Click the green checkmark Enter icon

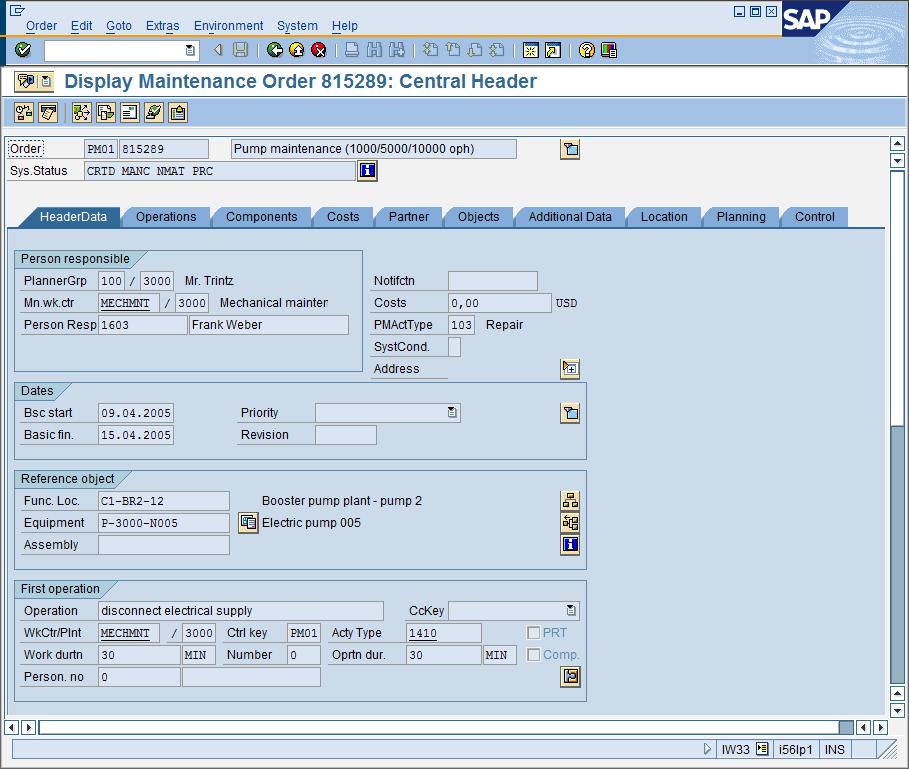pyautogui.click(x=23, y=50)
